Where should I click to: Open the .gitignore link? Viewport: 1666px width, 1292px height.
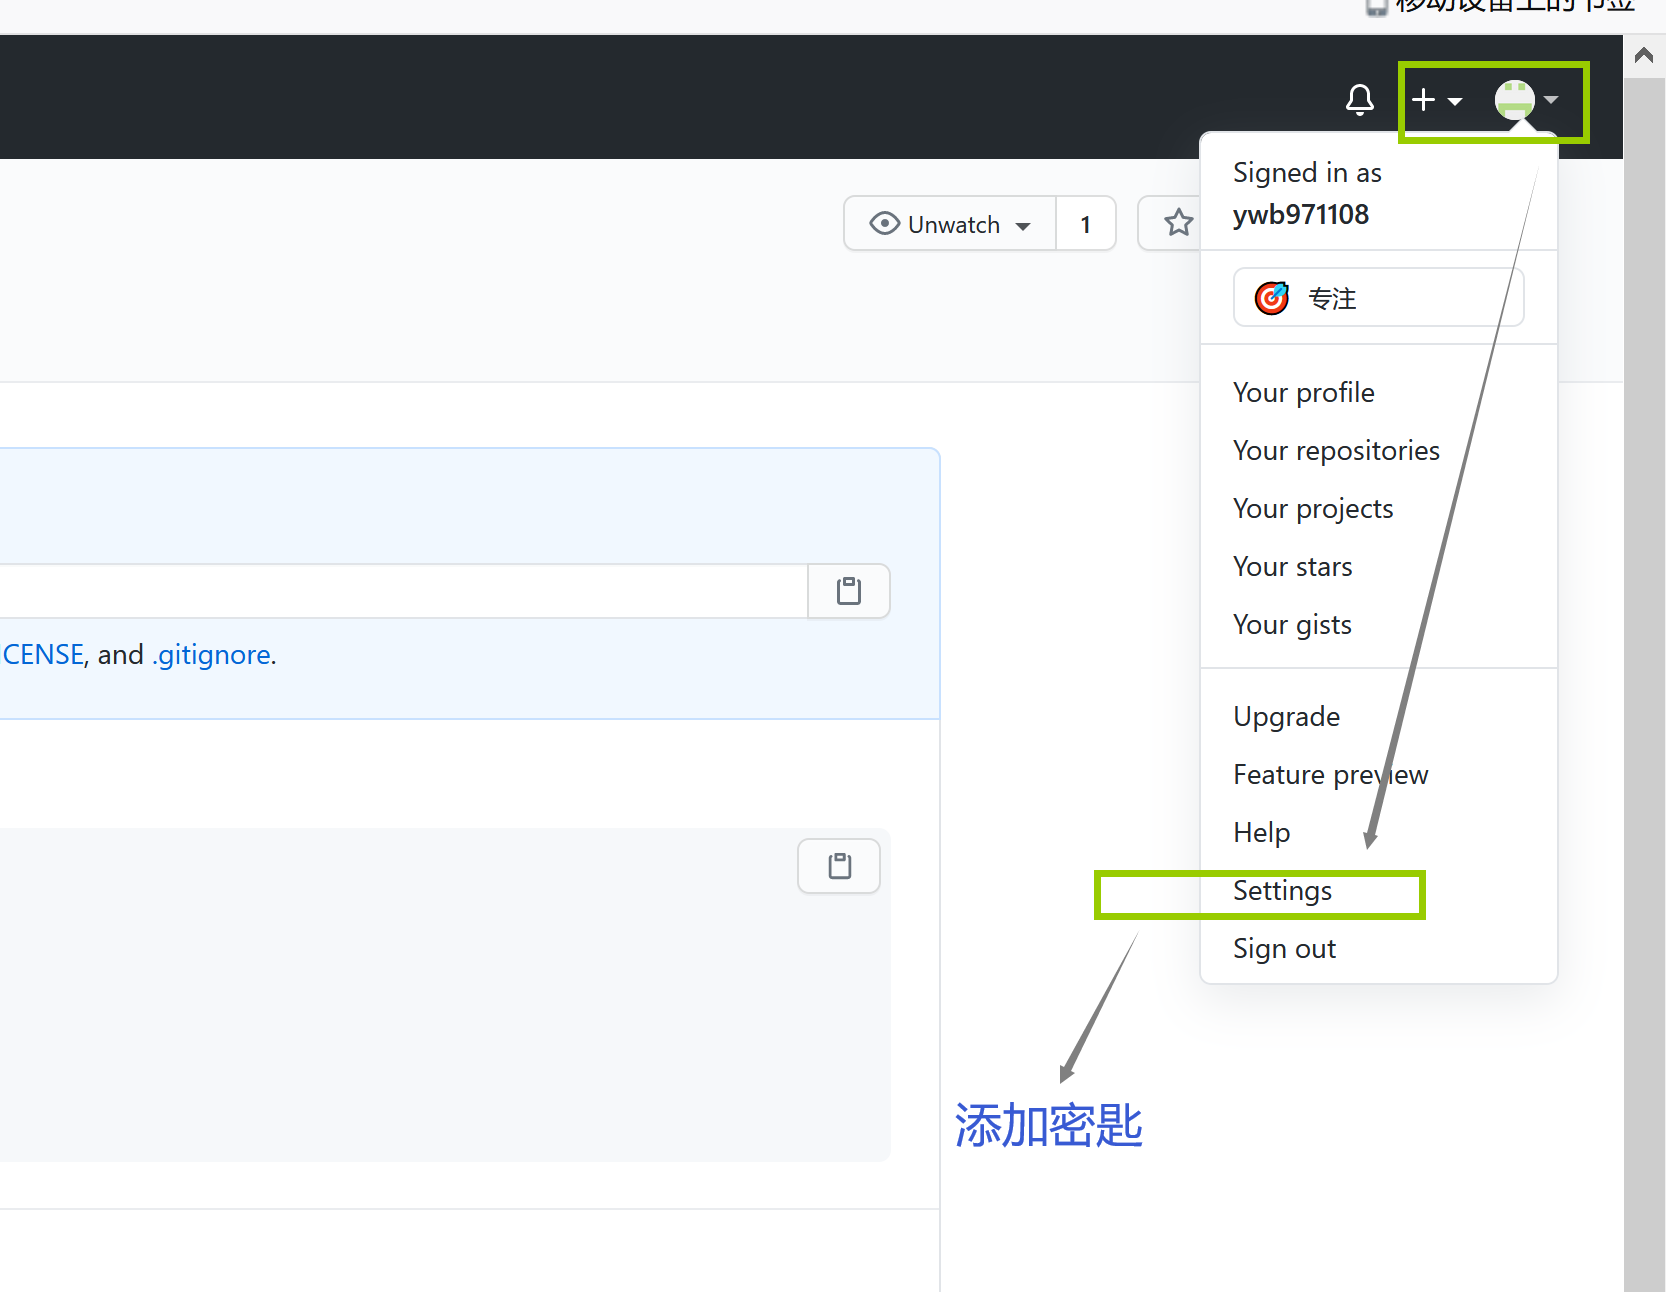point(212,654)
